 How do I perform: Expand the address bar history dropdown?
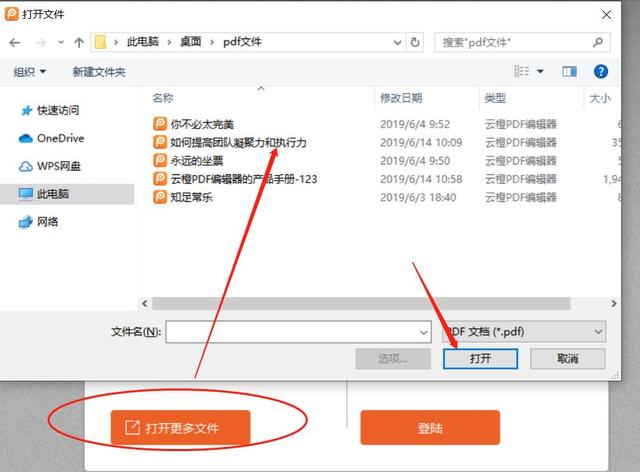point(397,42)
